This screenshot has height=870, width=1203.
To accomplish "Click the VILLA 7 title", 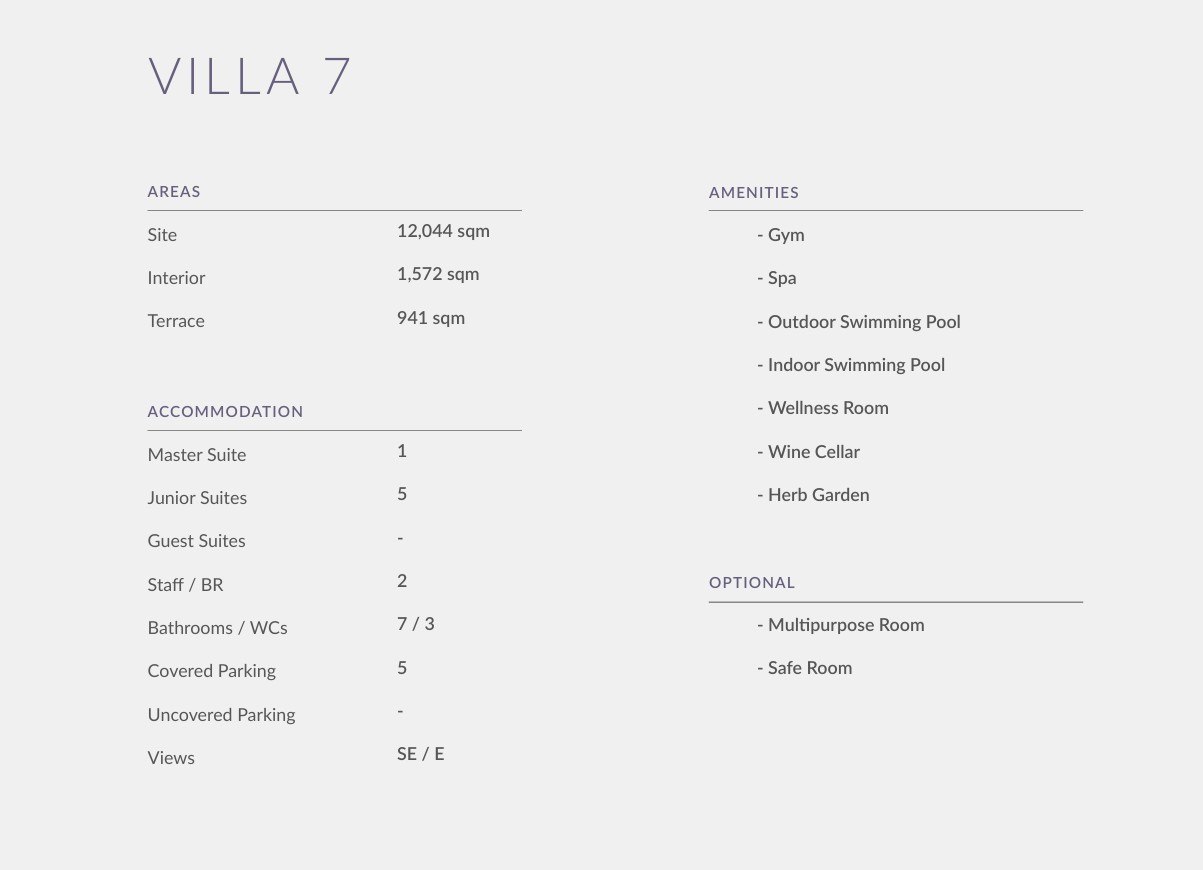I will (250, 77).
